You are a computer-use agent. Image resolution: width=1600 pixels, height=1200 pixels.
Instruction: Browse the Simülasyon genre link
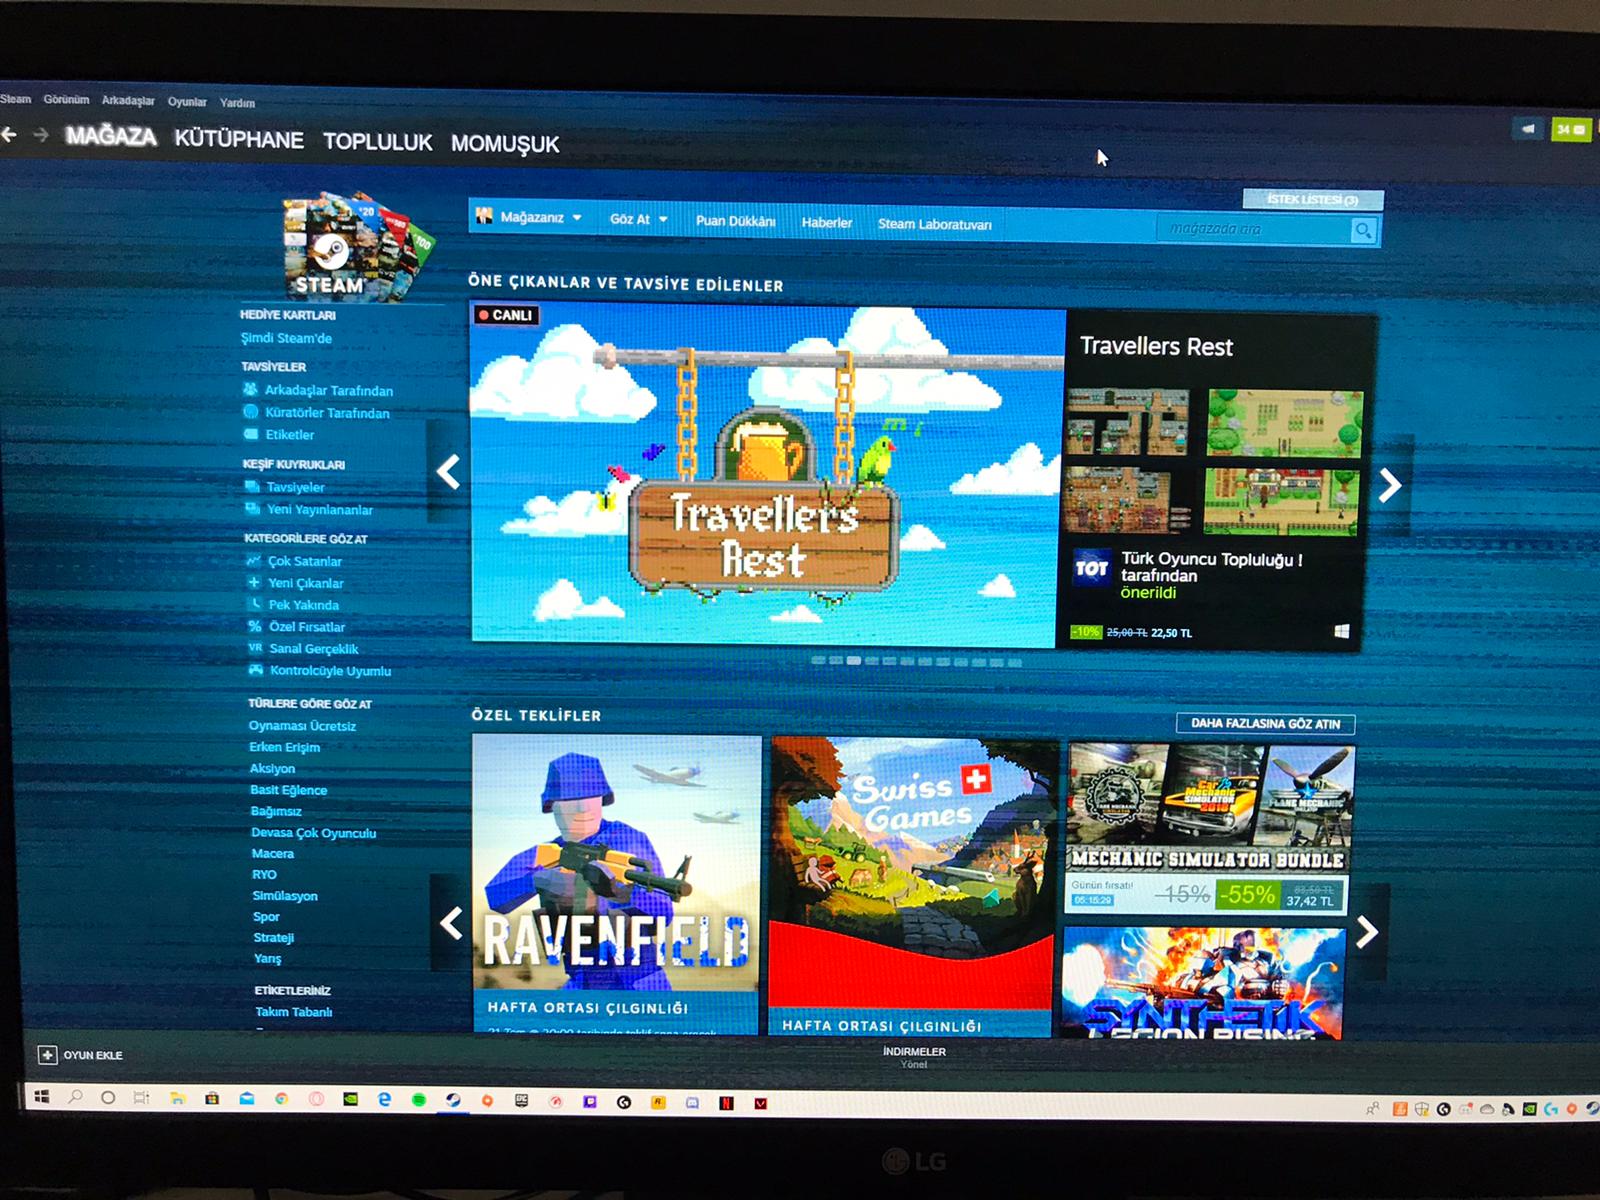(x=285, y=896)
